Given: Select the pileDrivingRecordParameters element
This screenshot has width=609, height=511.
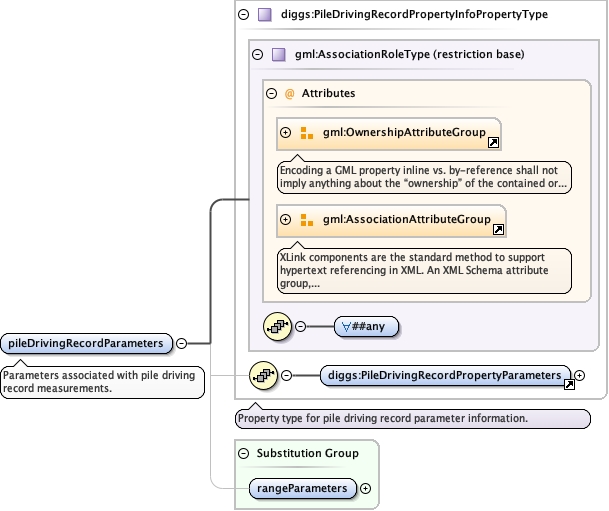Looking at the screenshot, I should pyautogui.click(x=85, y=343).
